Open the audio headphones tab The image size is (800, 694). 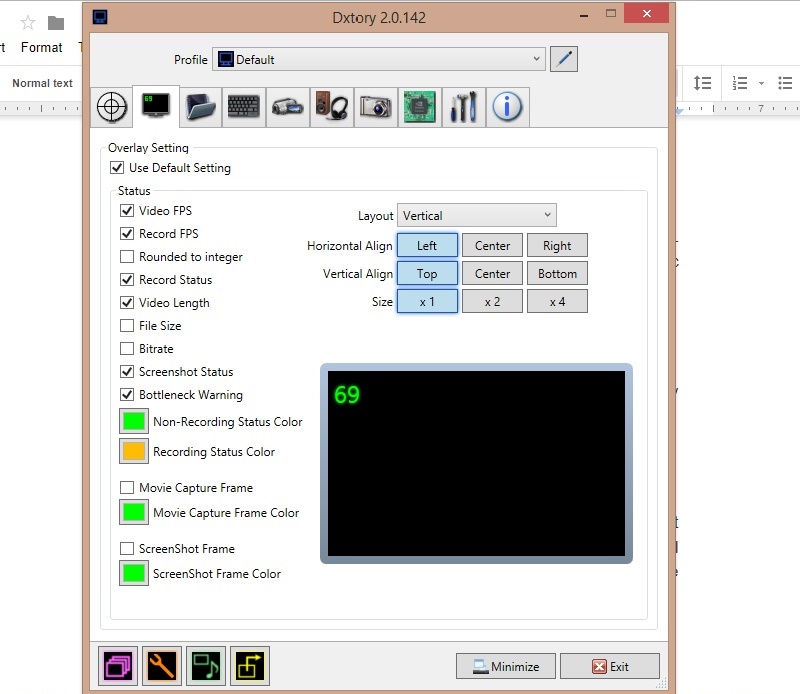tap(331, 108)
